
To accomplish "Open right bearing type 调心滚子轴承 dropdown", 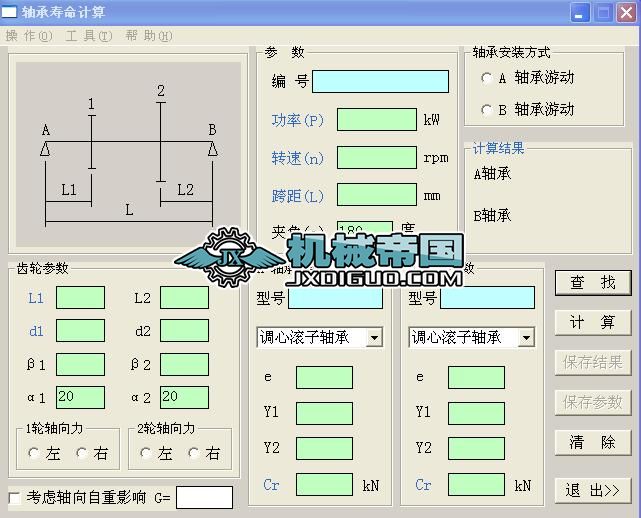I will pos(526,338).
